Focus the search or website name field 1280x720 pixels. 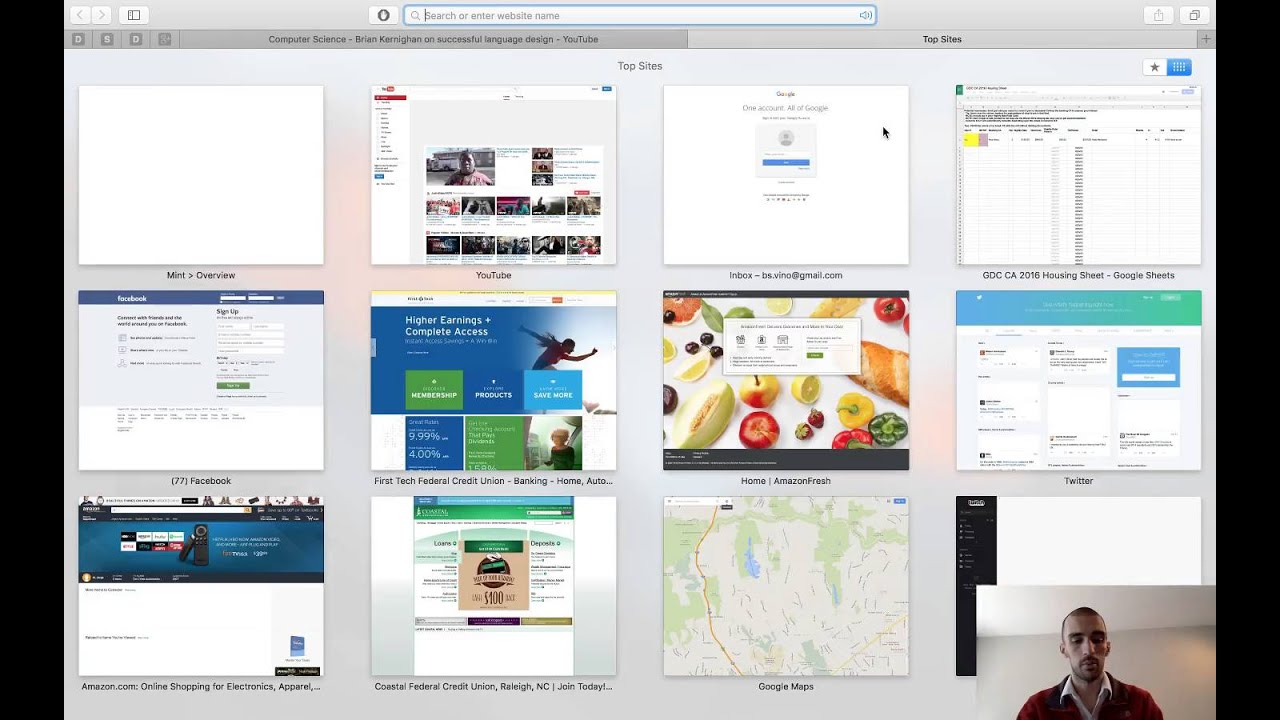click(640, 15)
